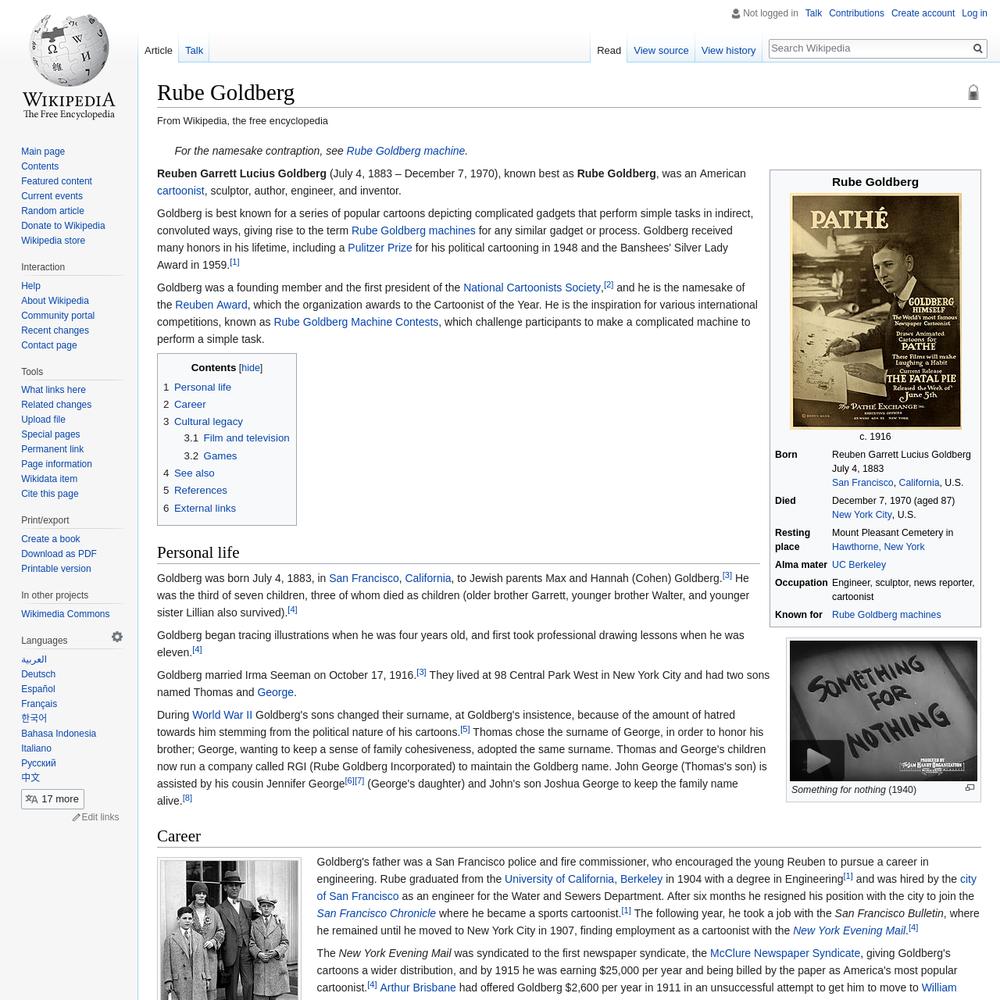
Task: Open National Cartoonists Society link
Action: coord(532,288)
